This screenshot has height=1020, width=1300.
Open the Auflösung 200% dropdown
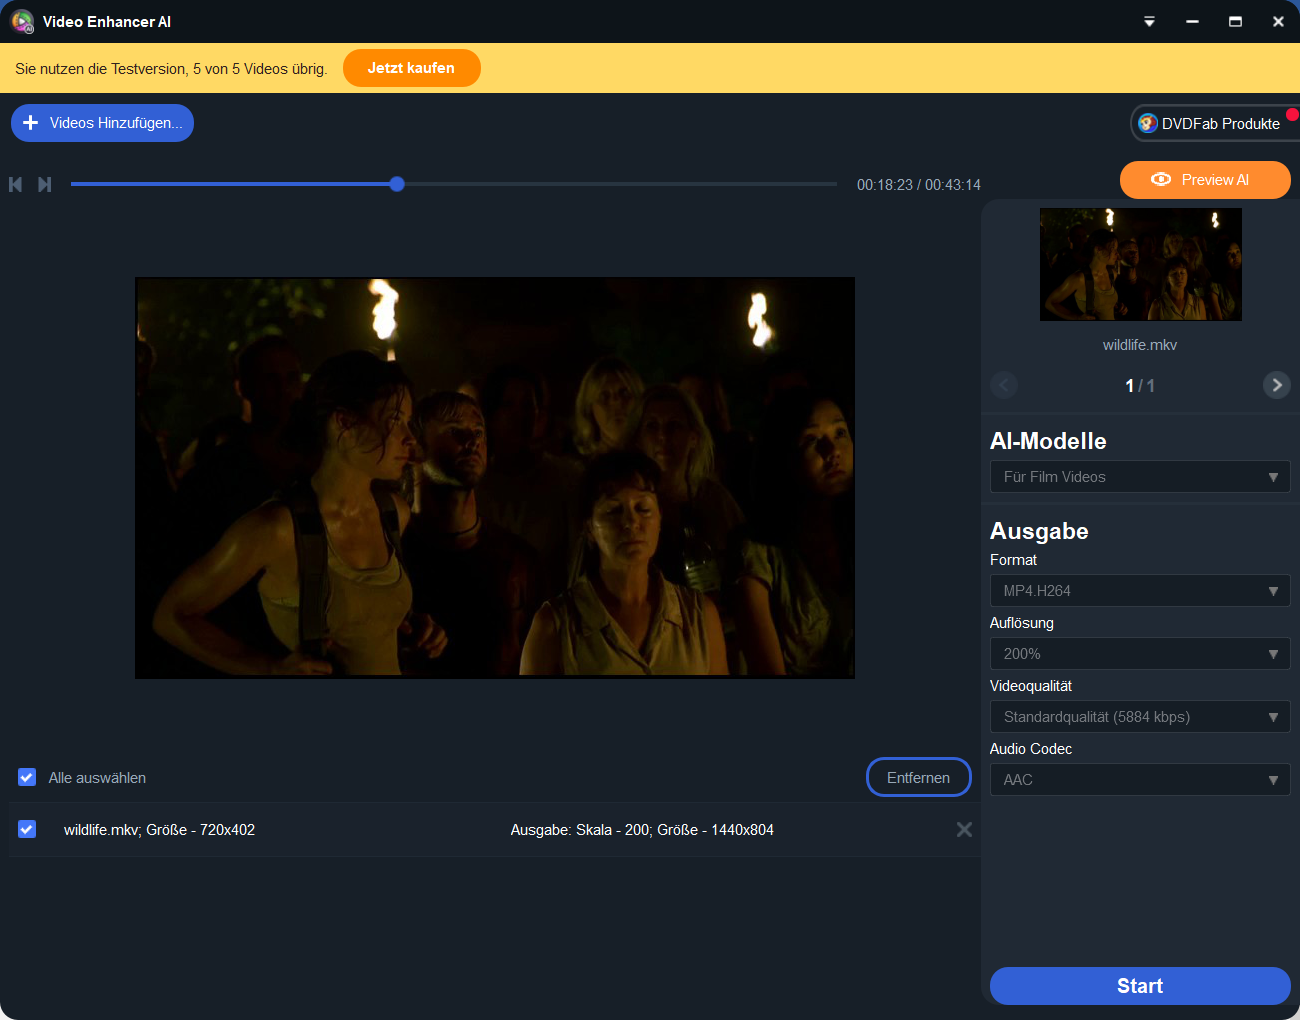(x=1139, y=654)
